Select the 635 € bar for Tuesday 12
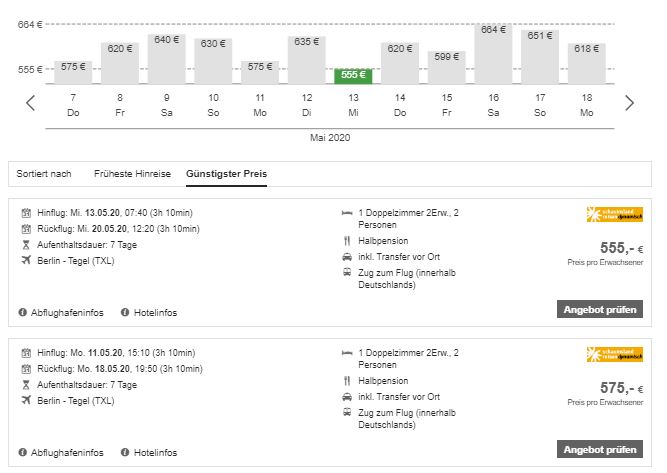667x473 pixels. [x=306, y=60]
